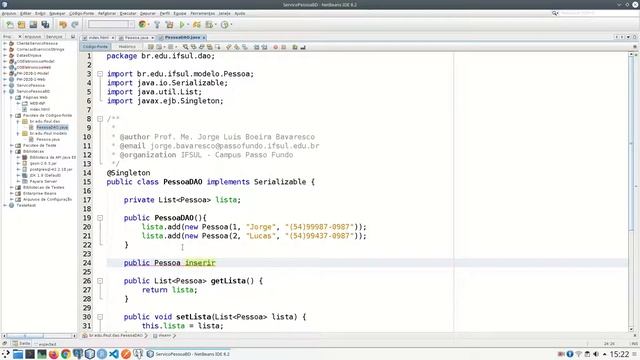The image size is (640, 360).
Task: Place cursor at end of line 24 inserir
Action: (x=216, y=263)
